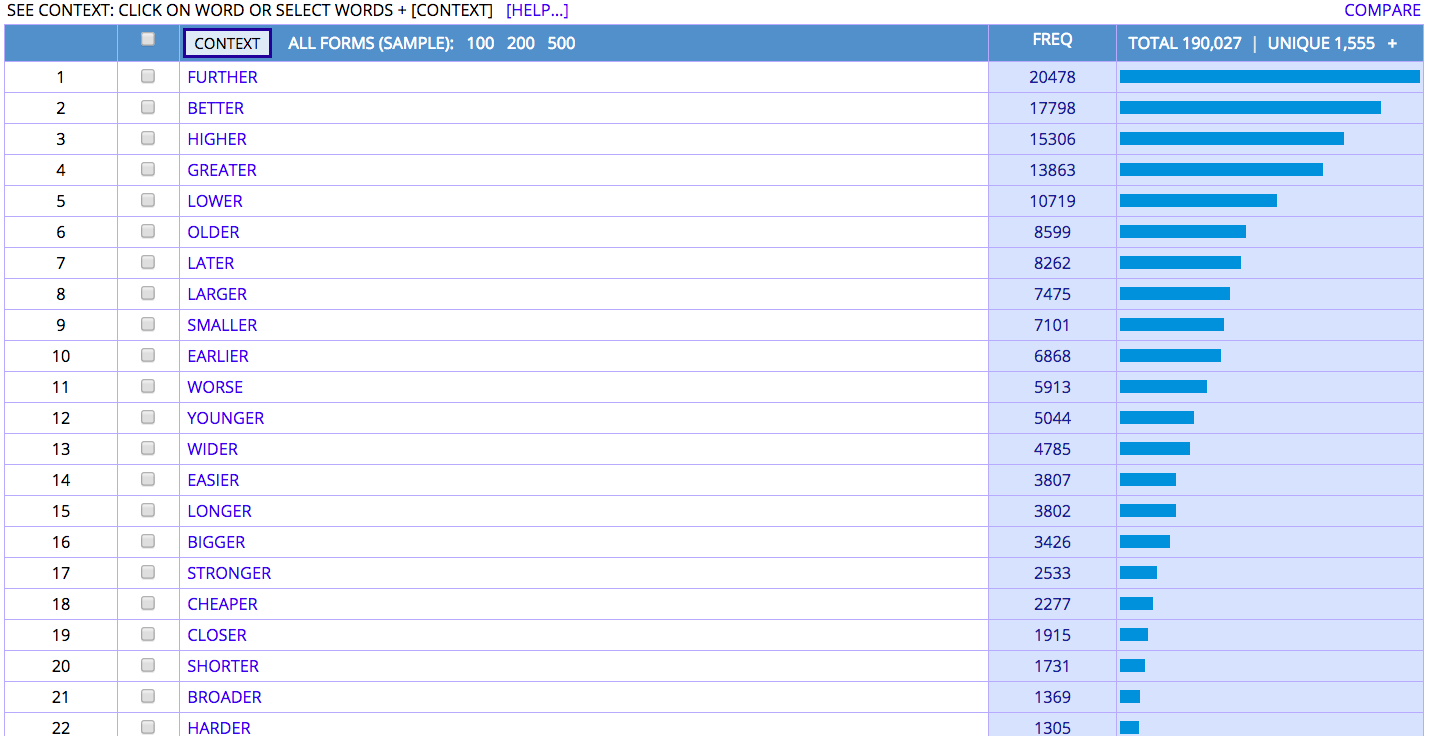View context for WORSE
Image resolution: width=1434 pixels, height=736 pixels.
(x=215, y=387)
